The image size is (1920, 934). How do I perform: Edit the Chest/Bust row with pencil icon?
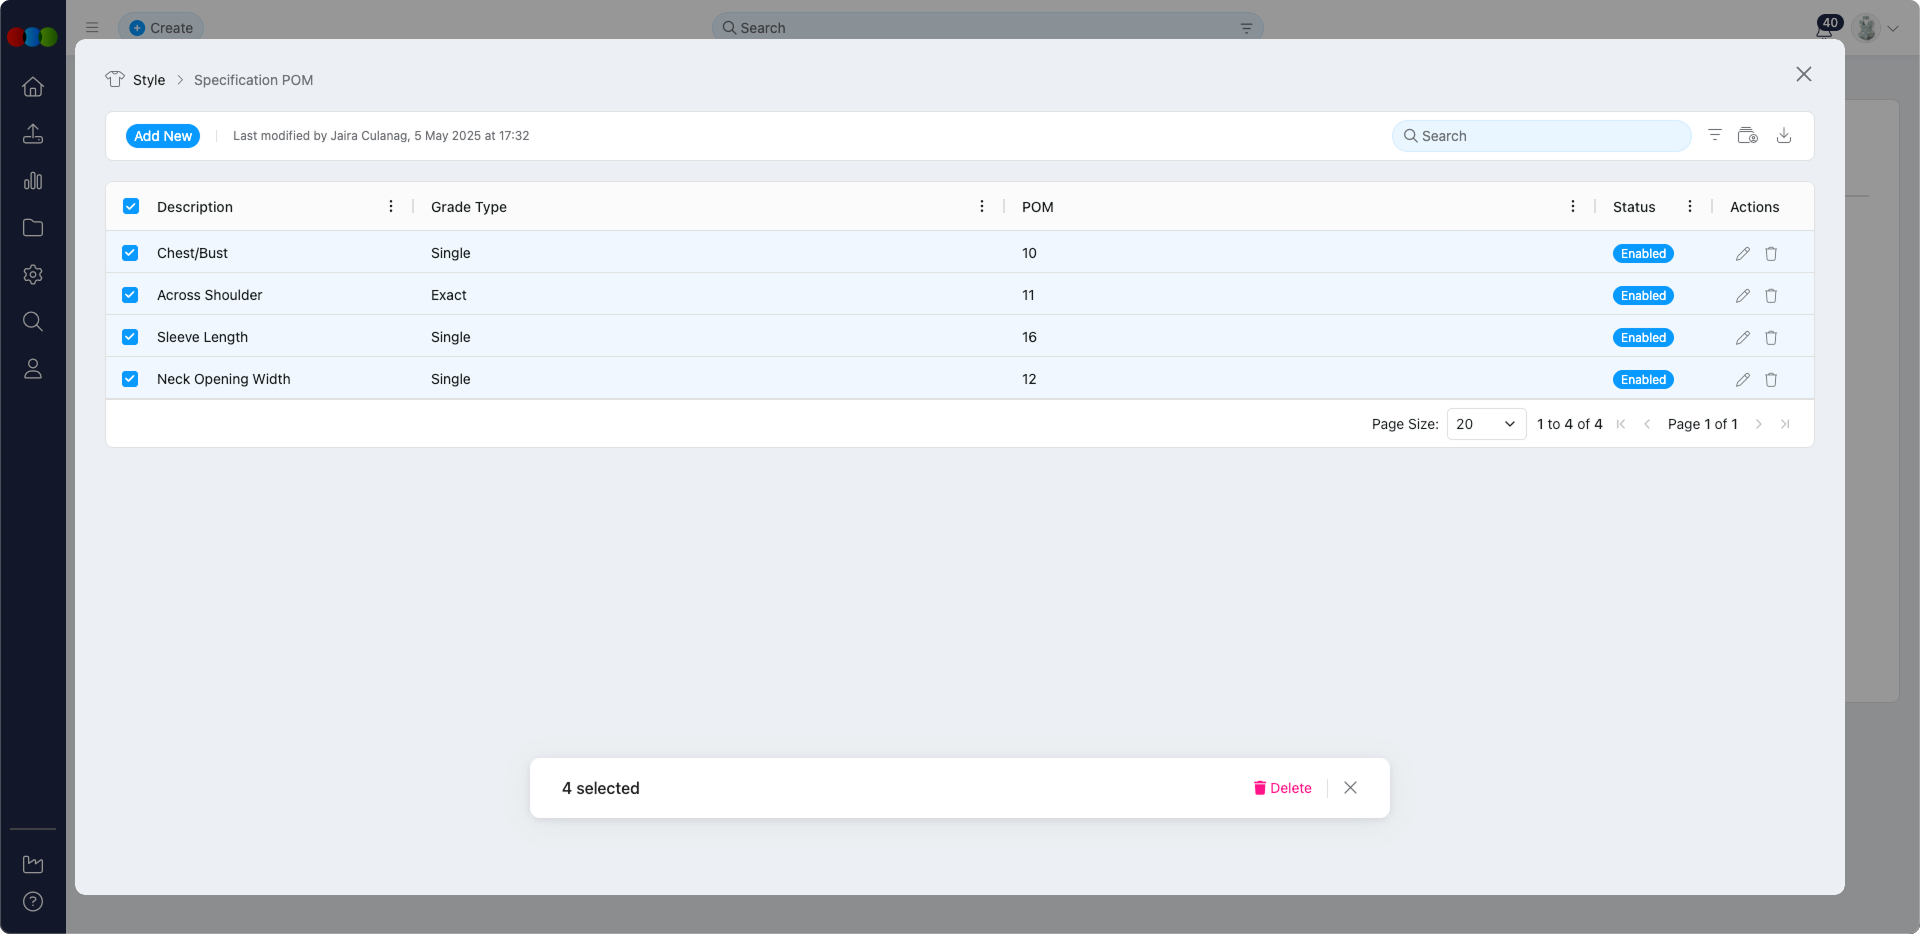coord(1742,253)
